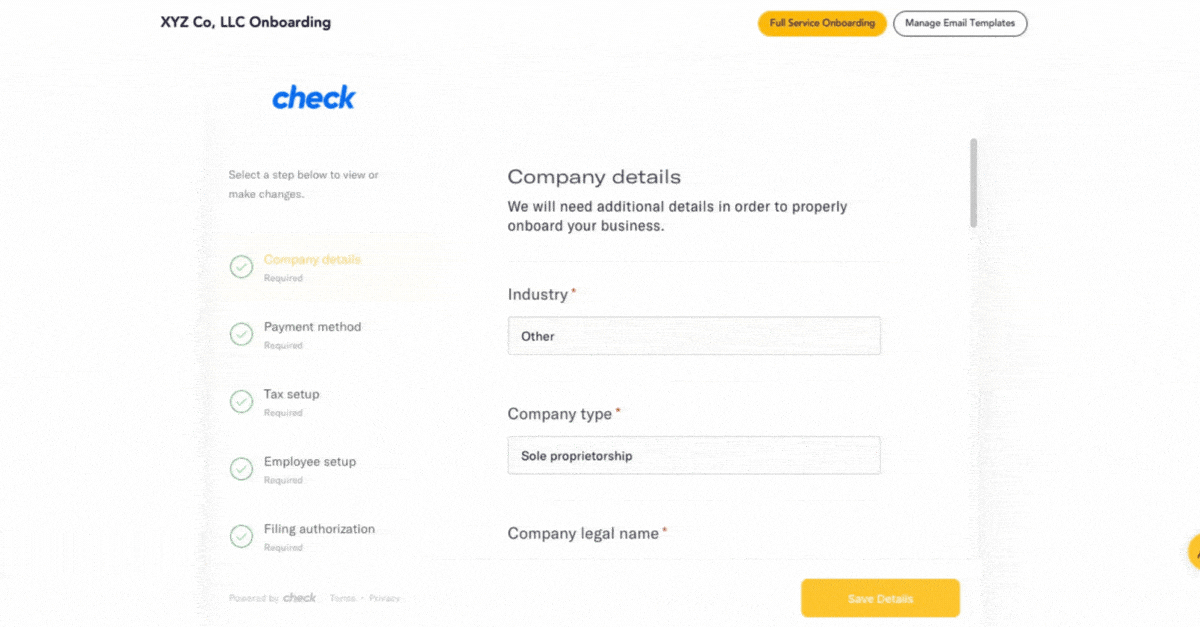Click the form's vertical scrollbar thumb
This screenshot has width=1200, height=627.
click(x=974, y=182)
